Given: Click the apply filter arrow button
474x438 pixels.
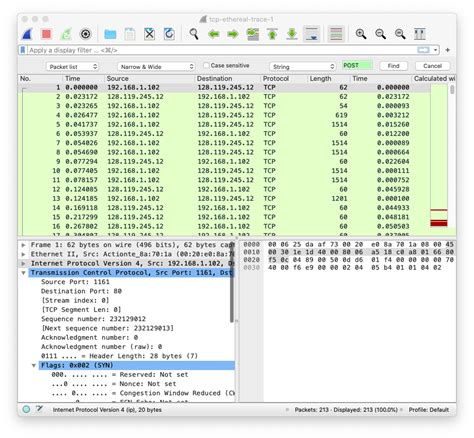Looking at the screenshot, I should coord(423,50).
